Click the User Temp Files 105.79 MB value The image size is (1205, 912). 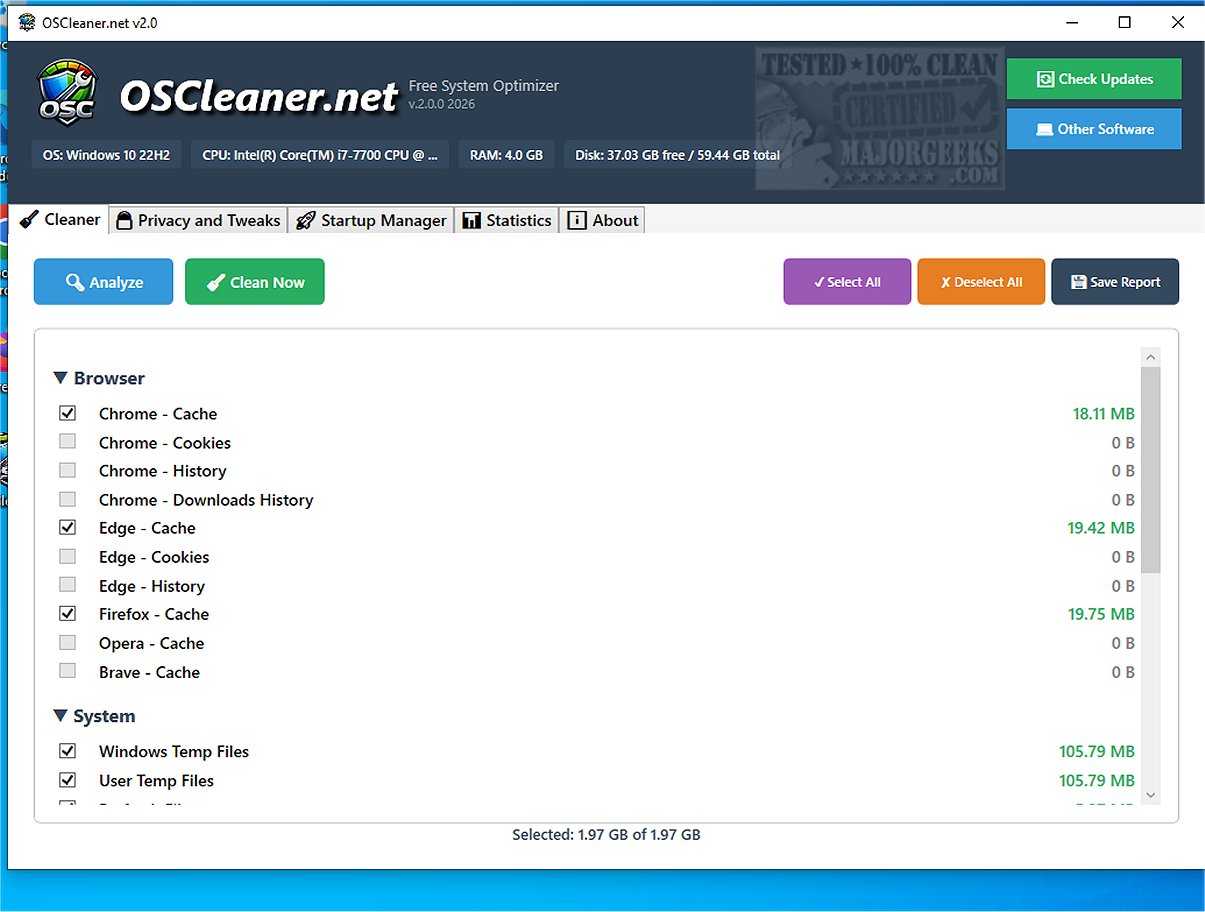pyautogui.click(x=1097, y=779)
